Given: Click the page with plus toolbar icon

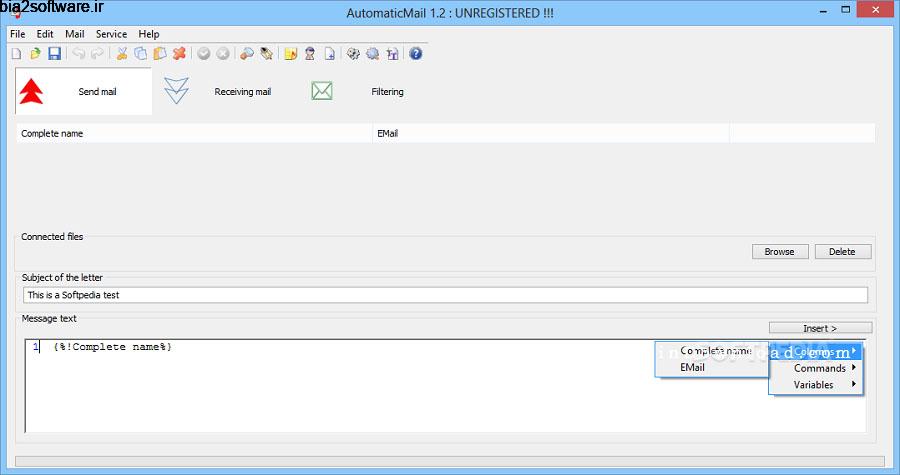Looking at the screenshot, I should pos(329,54).
